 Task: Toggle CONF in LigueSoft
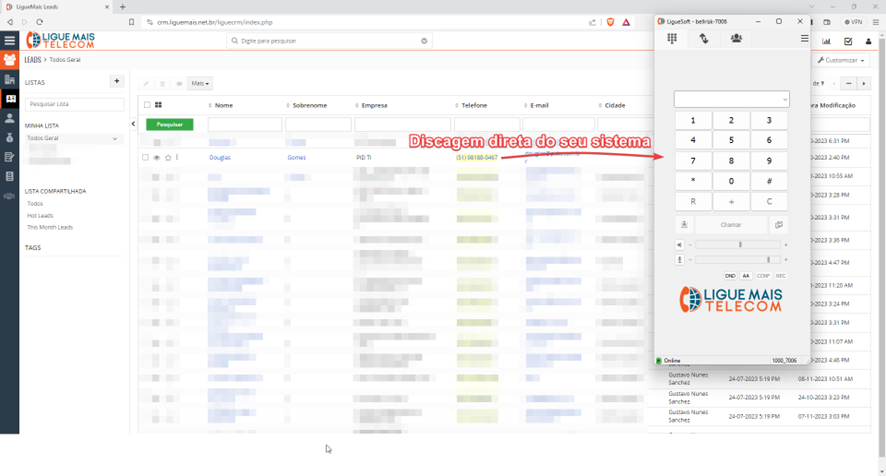click(x=763, y=276)
